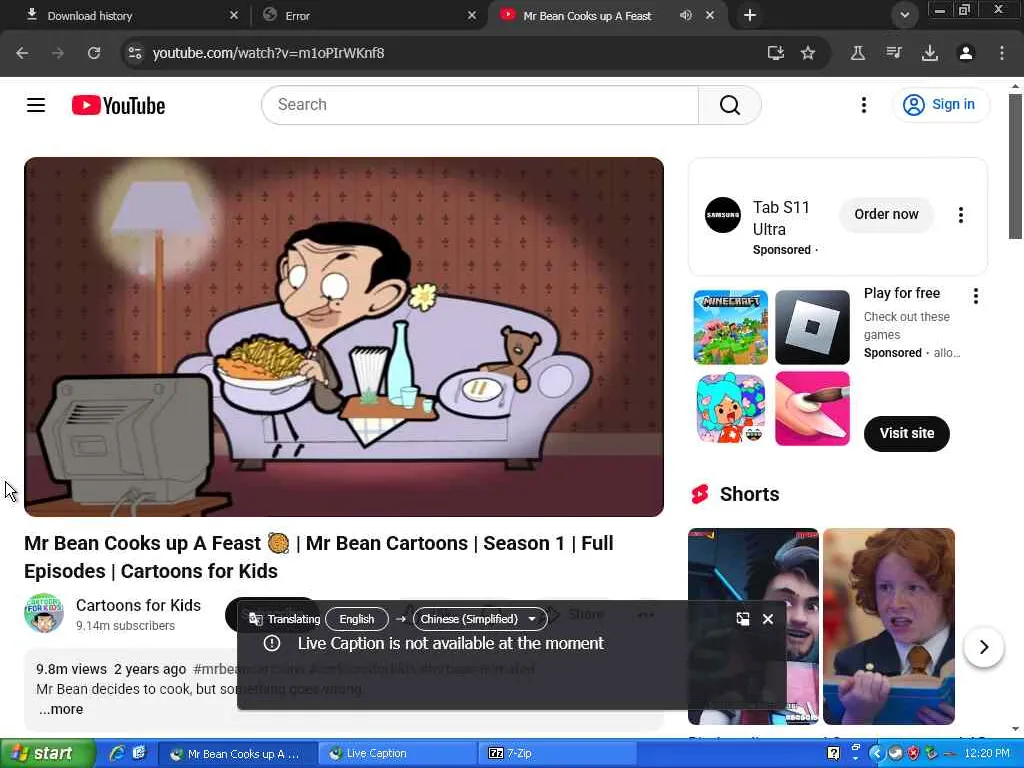This screenshot has width=1024, height=768.
Task: Click the taskbar clock showing 12:20 PM
Action: click(x=987, y=754)
